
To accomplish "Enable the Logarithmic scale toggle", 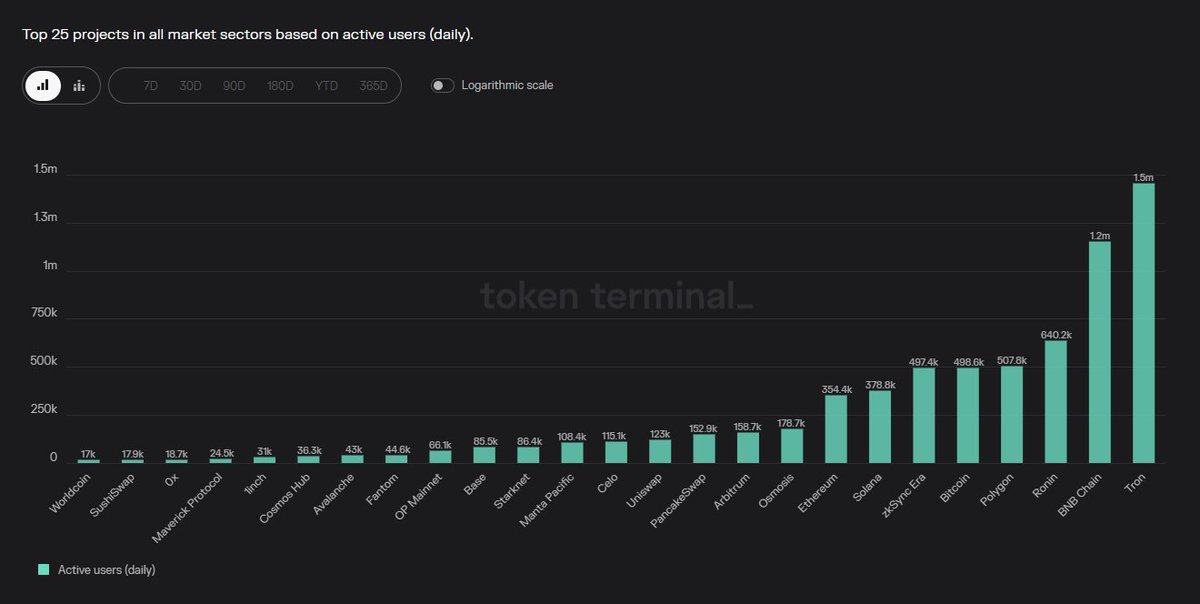I will tap(443, 85).
